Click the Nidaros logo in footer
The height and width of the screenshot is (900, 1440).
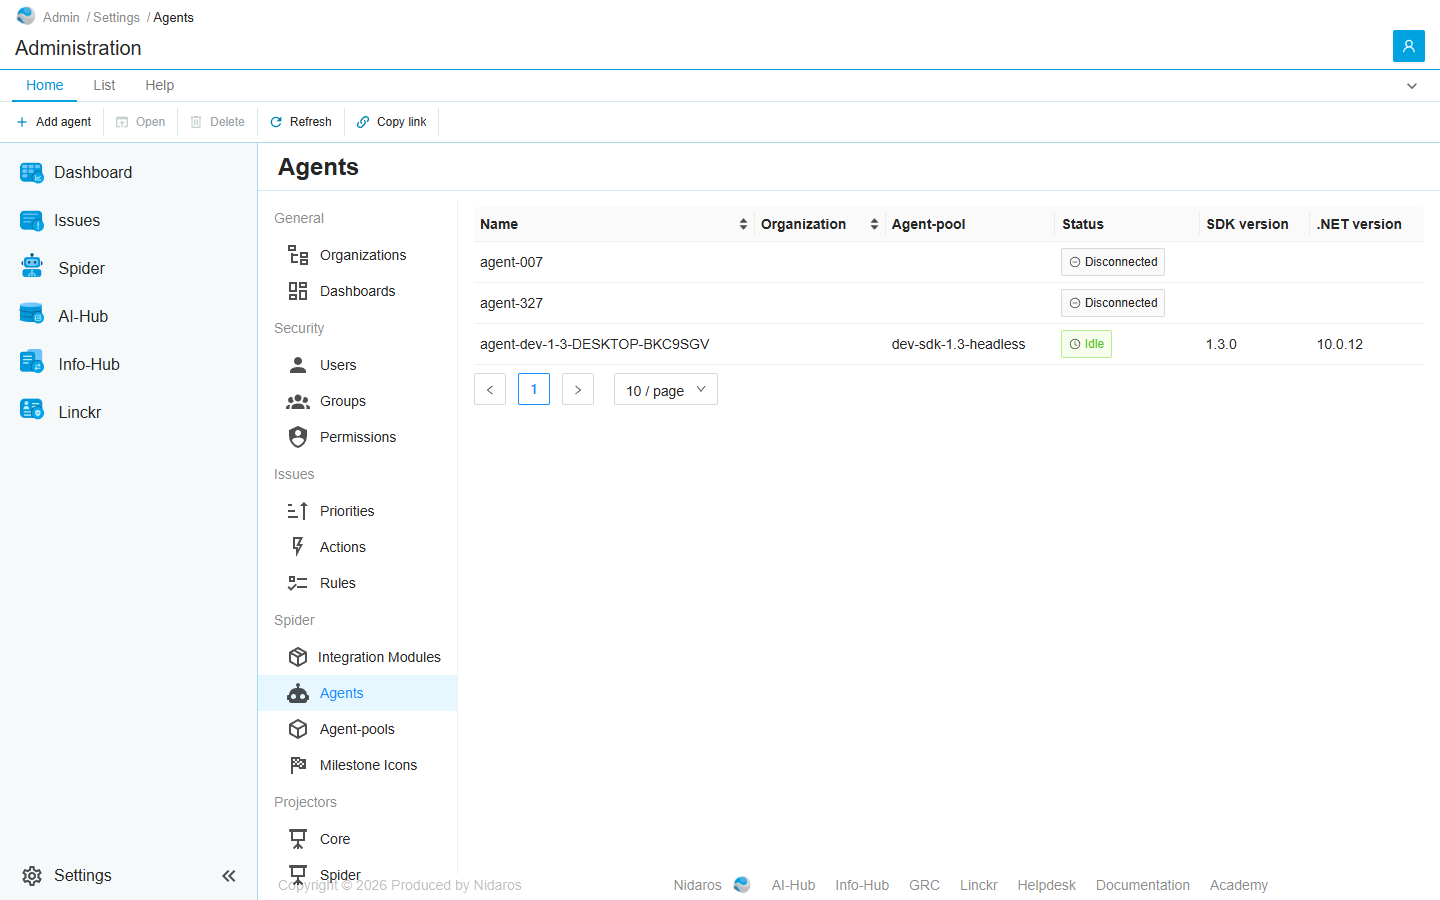click(742, 885)
